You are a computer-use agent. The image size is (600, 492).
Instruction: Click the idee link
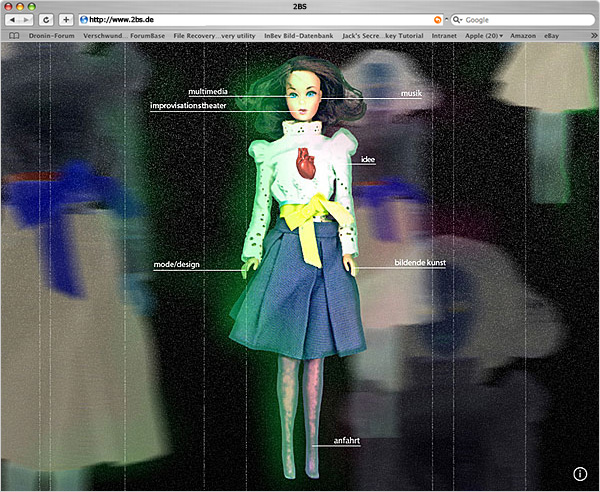click(368, 160)
